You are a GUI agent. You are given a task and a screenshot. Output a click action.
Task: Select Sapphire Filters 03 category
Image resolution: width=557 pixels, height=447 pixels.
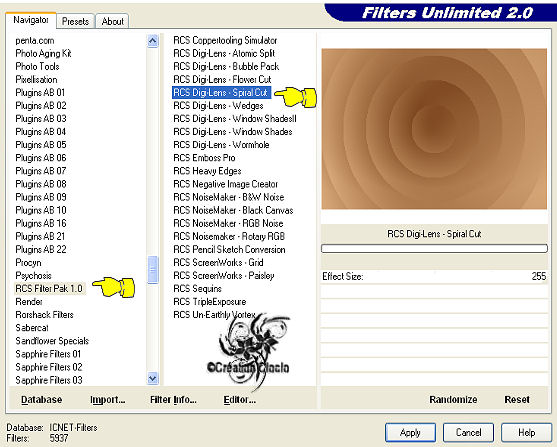(49, 380)
